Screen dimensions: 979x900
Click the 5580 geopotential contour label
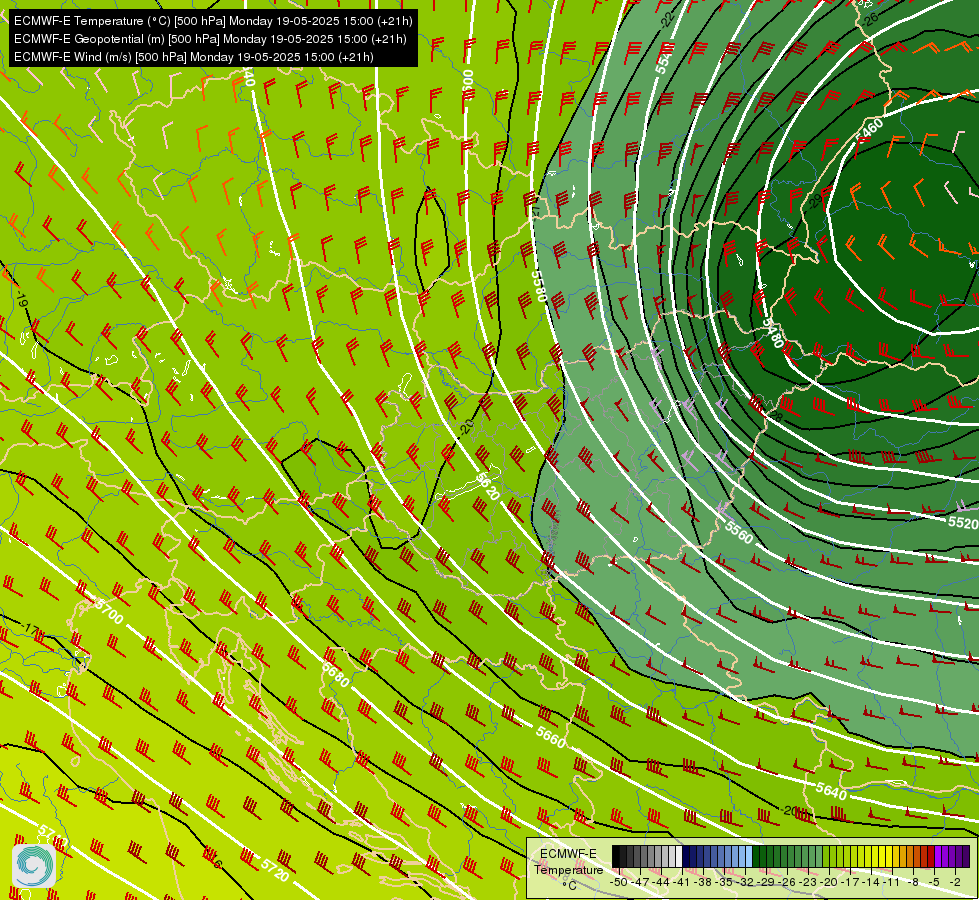tap(539, 286)
